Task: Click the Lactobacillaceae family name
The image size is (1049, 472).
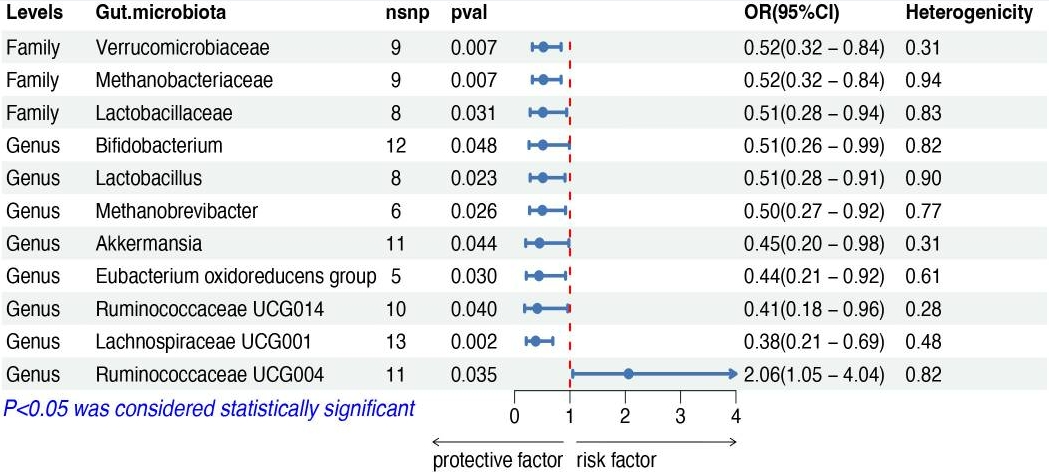Action: pyautogui.click(x=164, y=112)
